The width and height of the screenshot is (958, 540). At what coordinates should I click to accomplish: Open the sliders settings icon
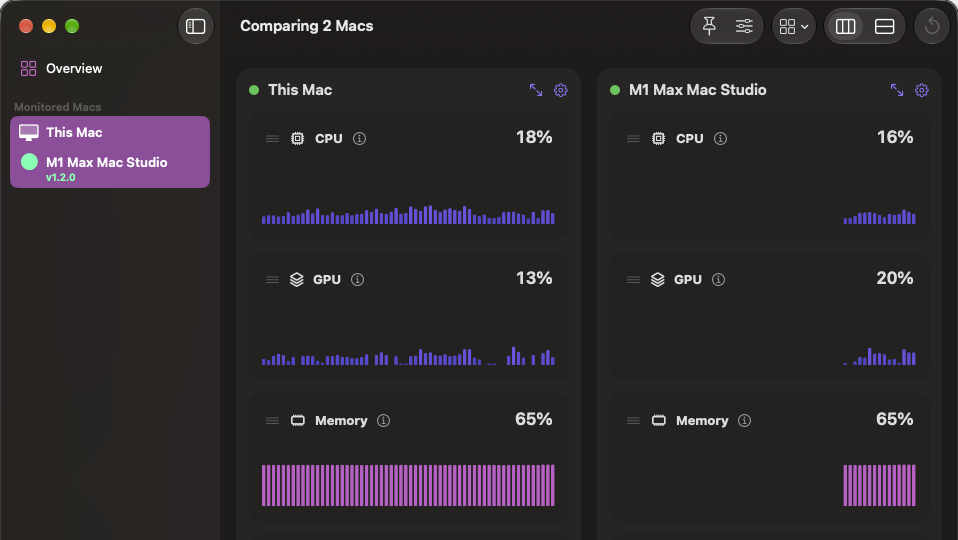(744, 26)
